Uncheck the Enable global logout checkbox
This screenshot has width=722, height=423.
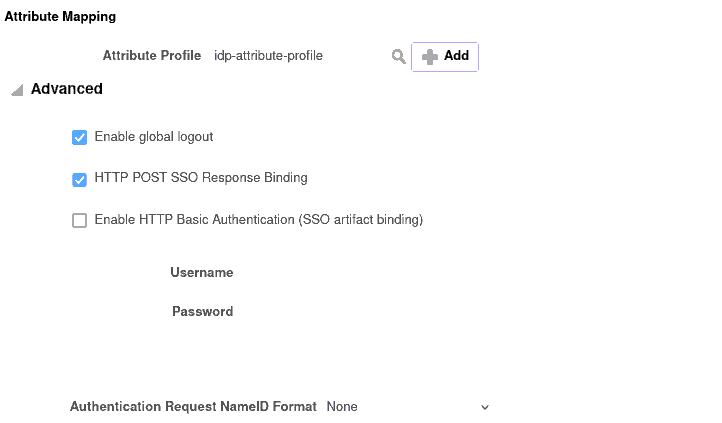coord(80,137)
